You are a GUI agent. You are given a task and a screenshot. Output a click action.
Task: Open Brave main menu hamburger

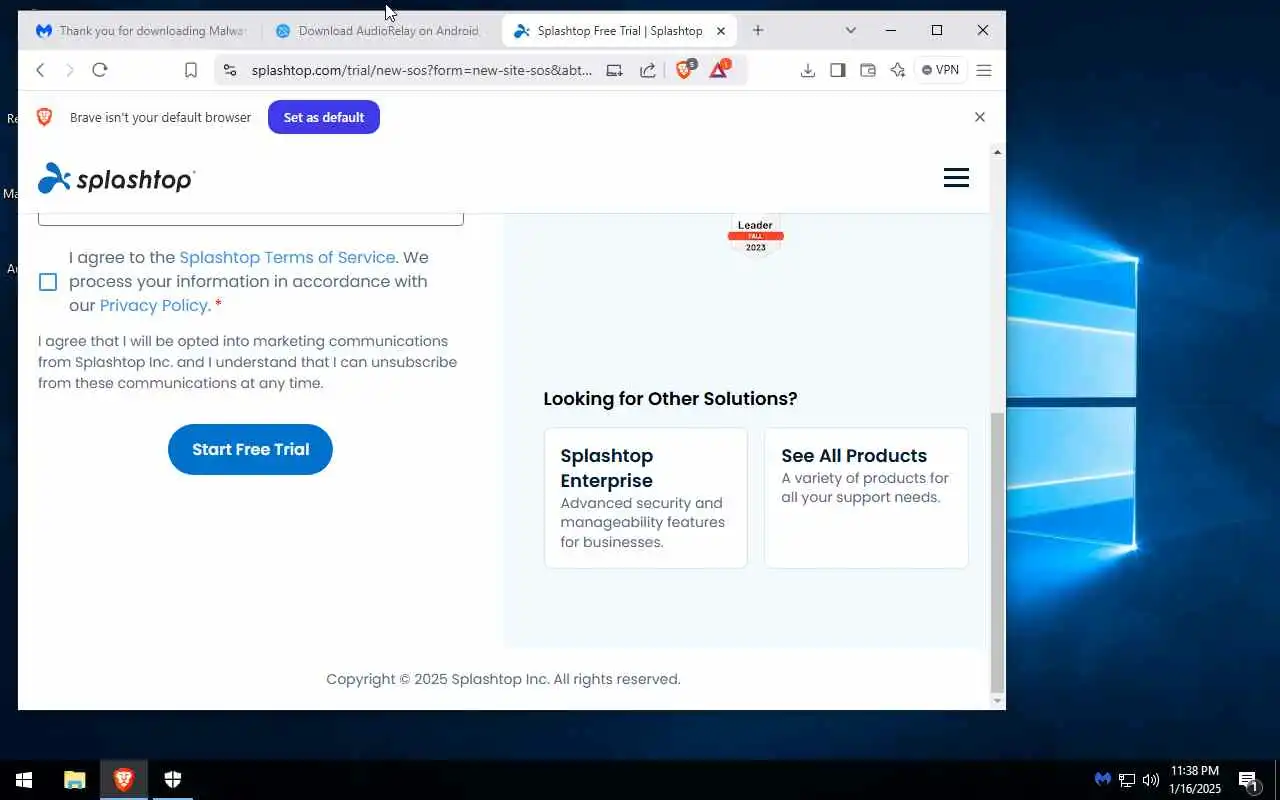984,70
